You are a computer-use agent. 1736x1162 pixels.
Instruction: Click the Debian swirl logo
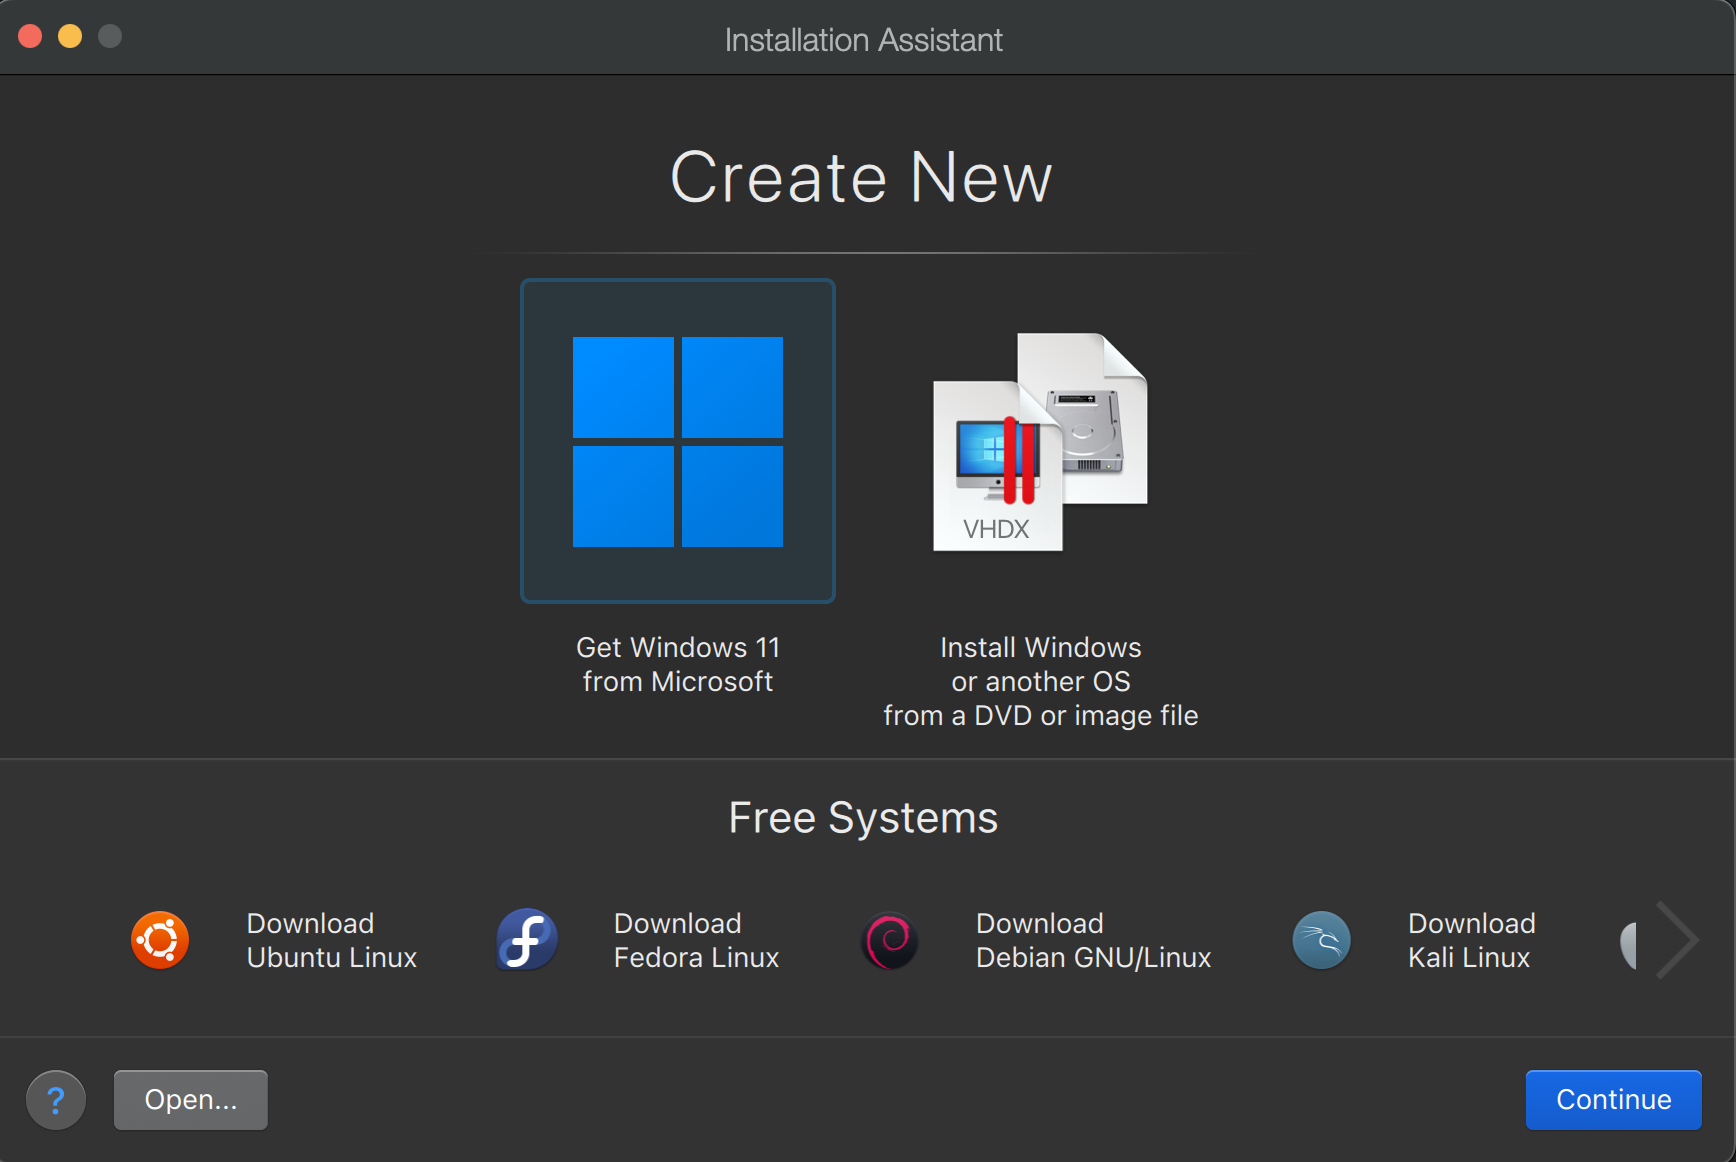tap(890, 941)
